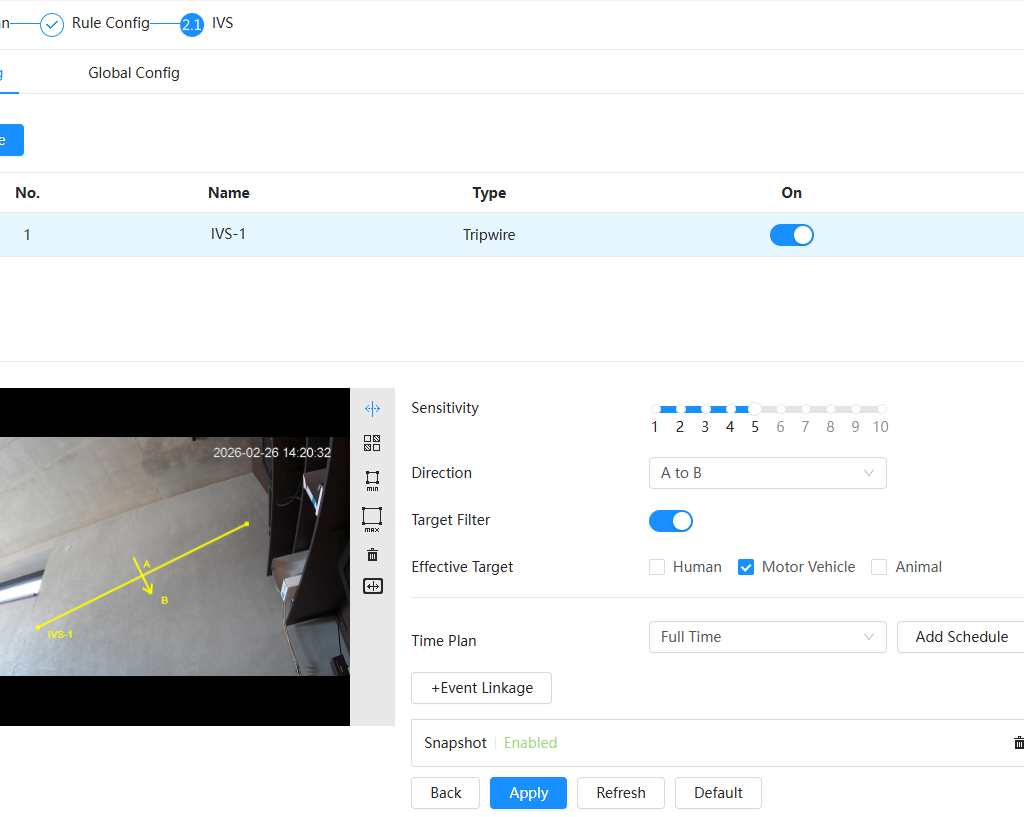Uncheck the Motor Vehicle checkbox
The image size is (1024, 817).
[x=746, y=567]
